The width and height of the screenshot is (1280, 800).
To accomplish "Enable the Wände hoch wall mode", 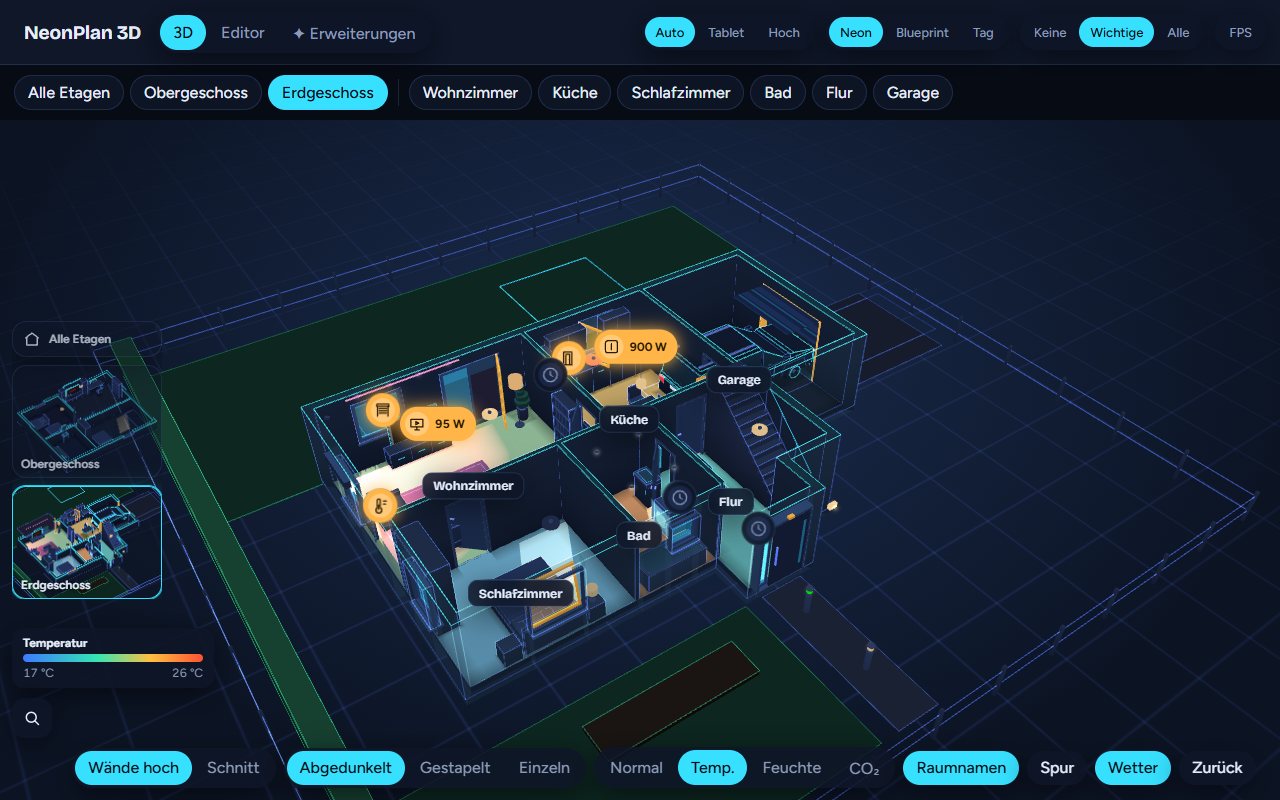I will tap(133, 768).
